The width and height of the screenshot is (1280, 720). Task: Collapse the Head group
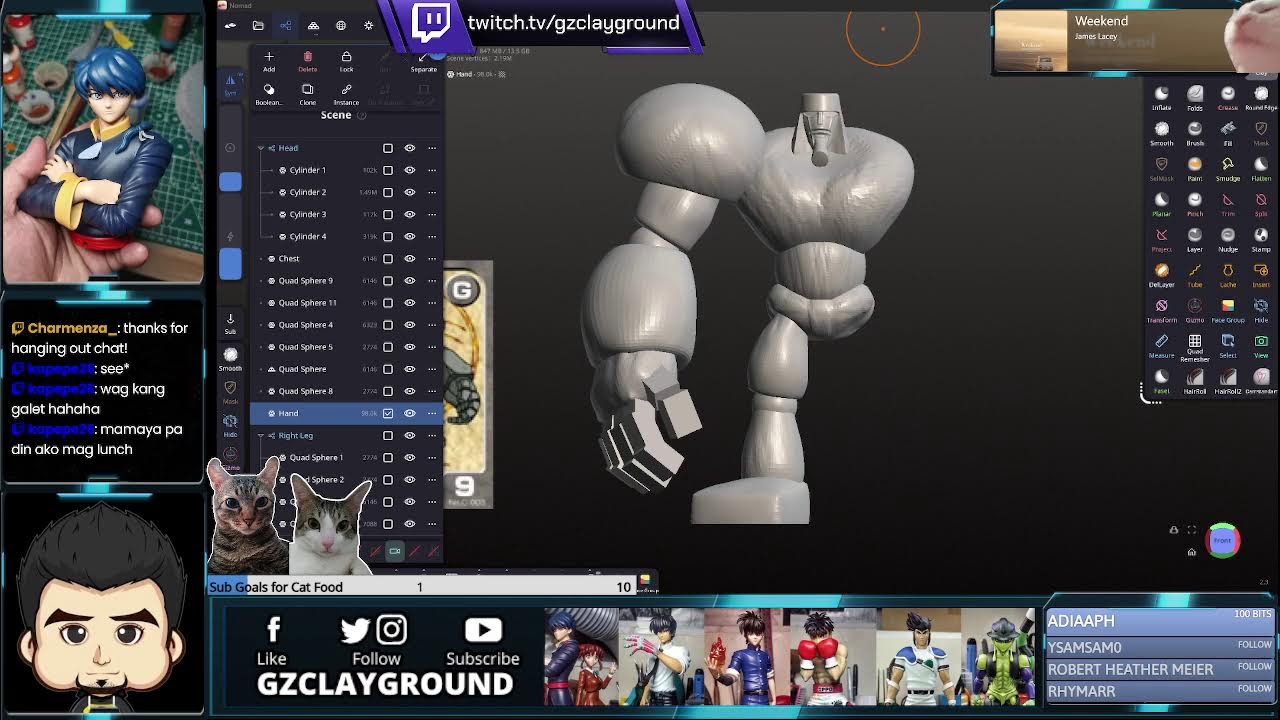[x=261, y=148]
